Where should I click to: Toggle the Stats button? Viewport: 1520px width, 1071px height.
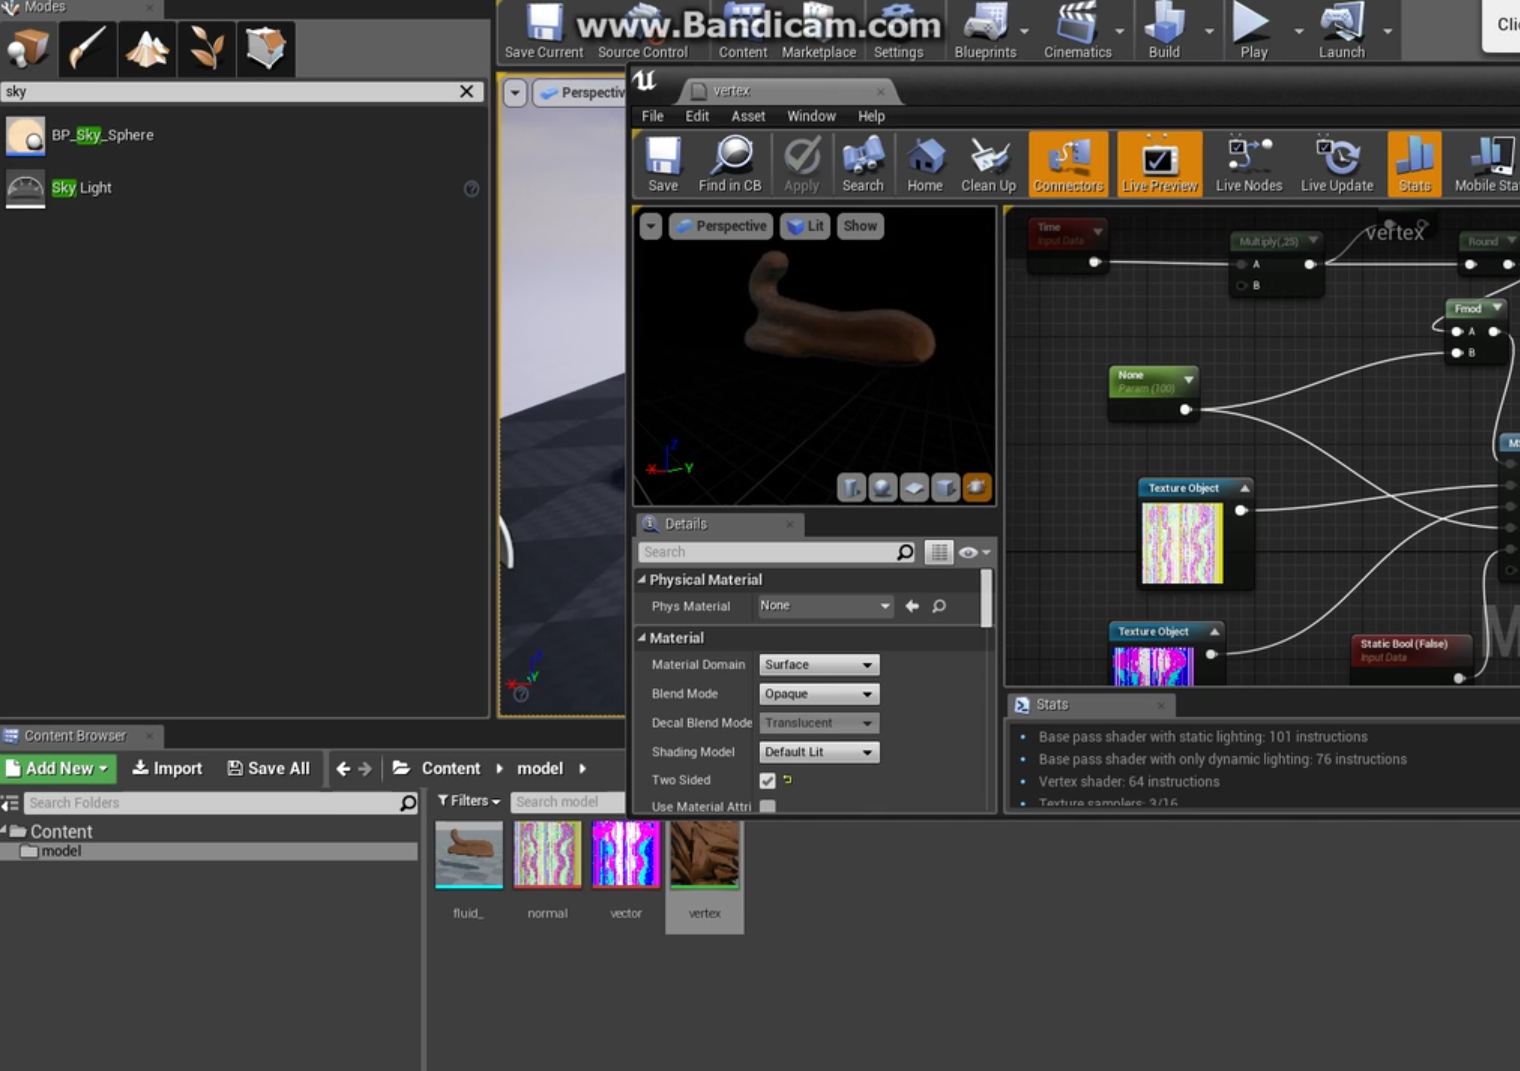coord(1414,164)
